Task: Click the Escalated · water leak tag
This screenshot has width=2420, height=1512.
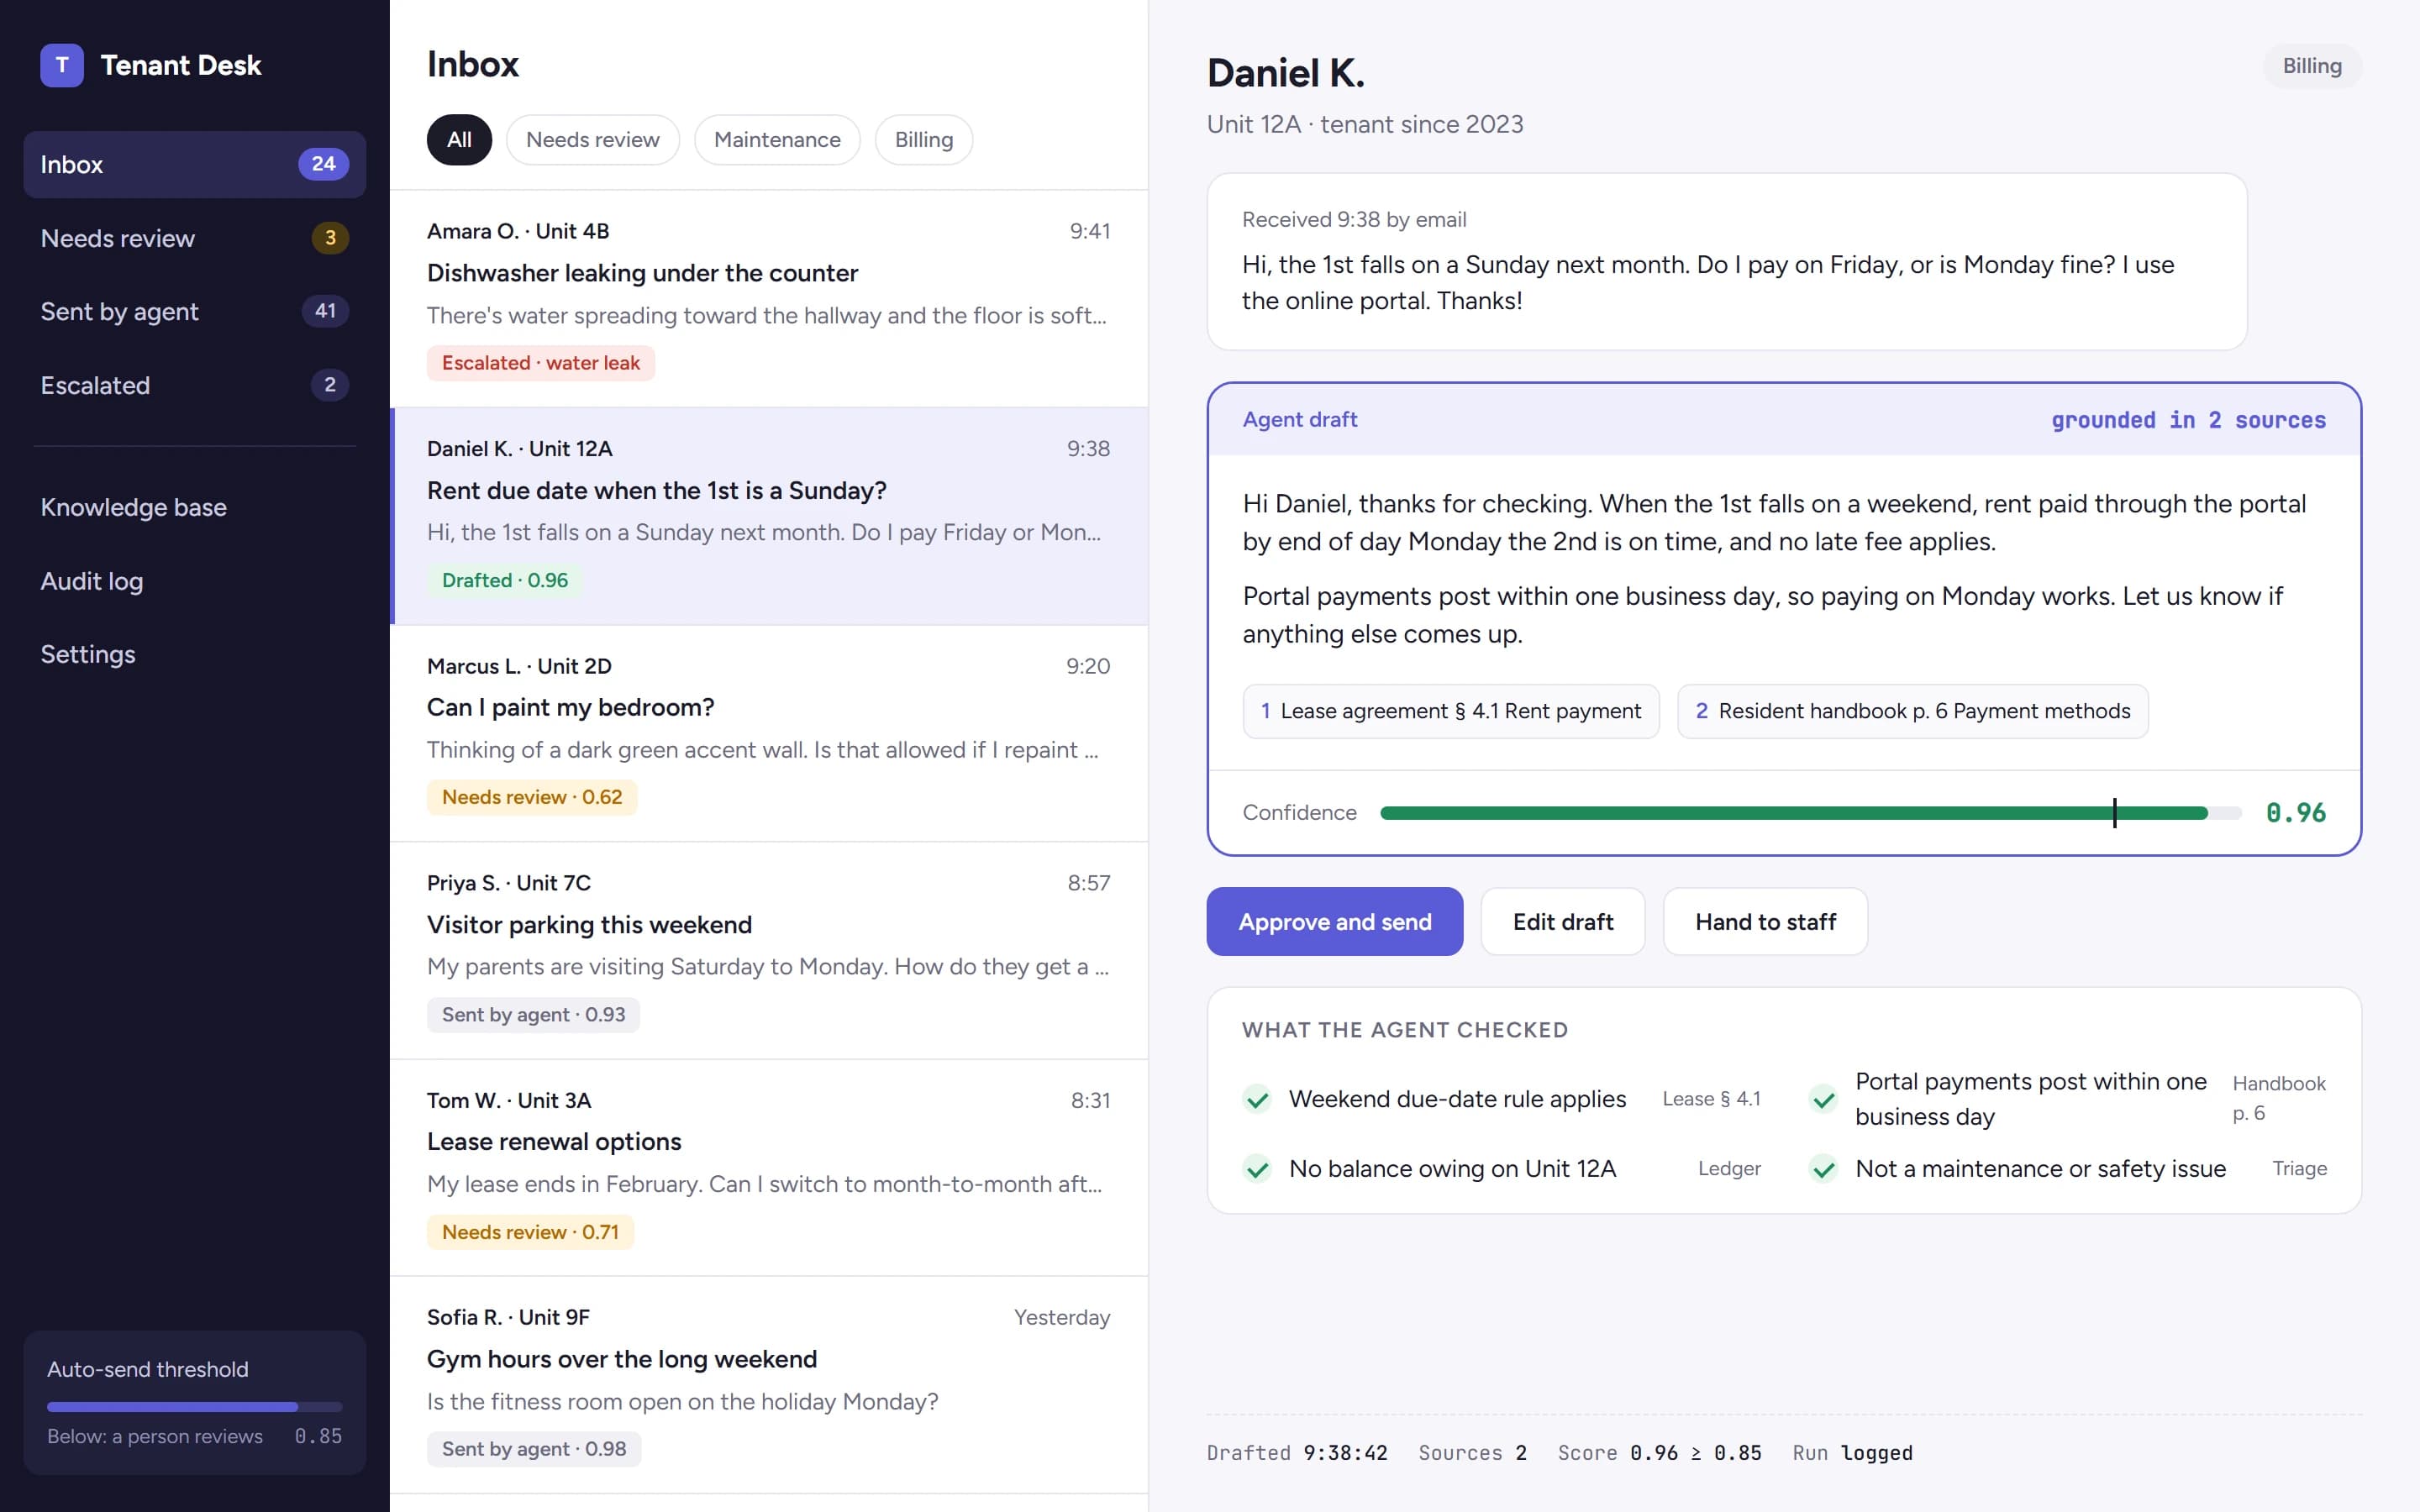Action: 541,363
